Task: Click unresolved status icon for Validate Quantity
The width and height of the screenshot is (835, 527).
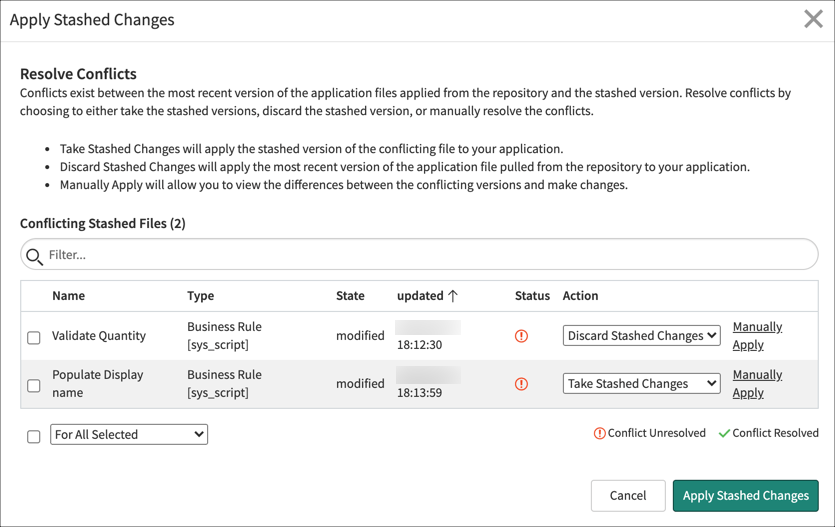Action: tap(521, 336)
